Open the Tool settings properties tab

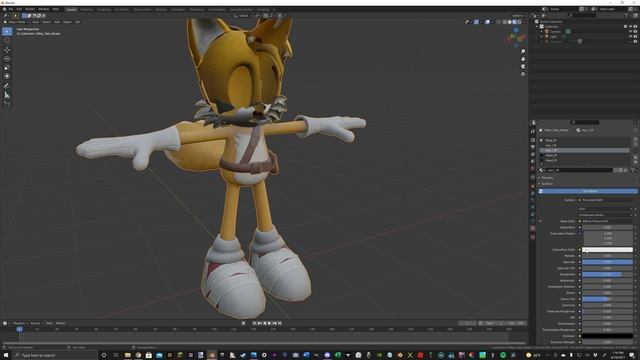(x=533, y=131)
